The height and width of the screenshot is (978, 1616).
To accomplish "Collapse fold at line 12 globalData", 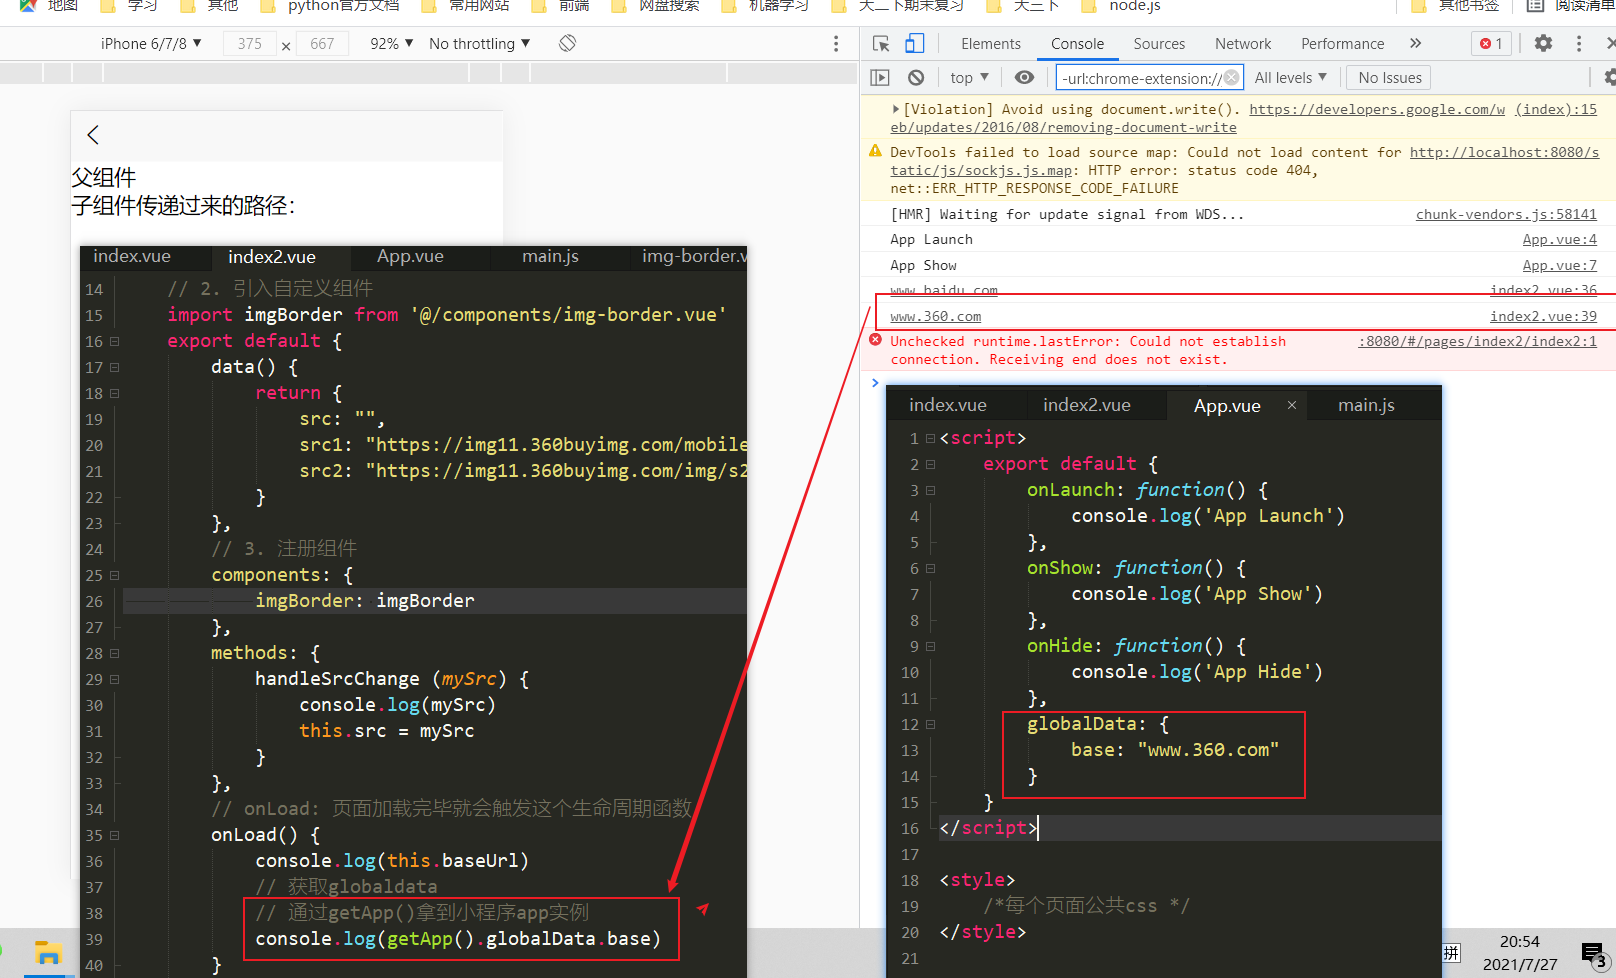I will [930, 724].
